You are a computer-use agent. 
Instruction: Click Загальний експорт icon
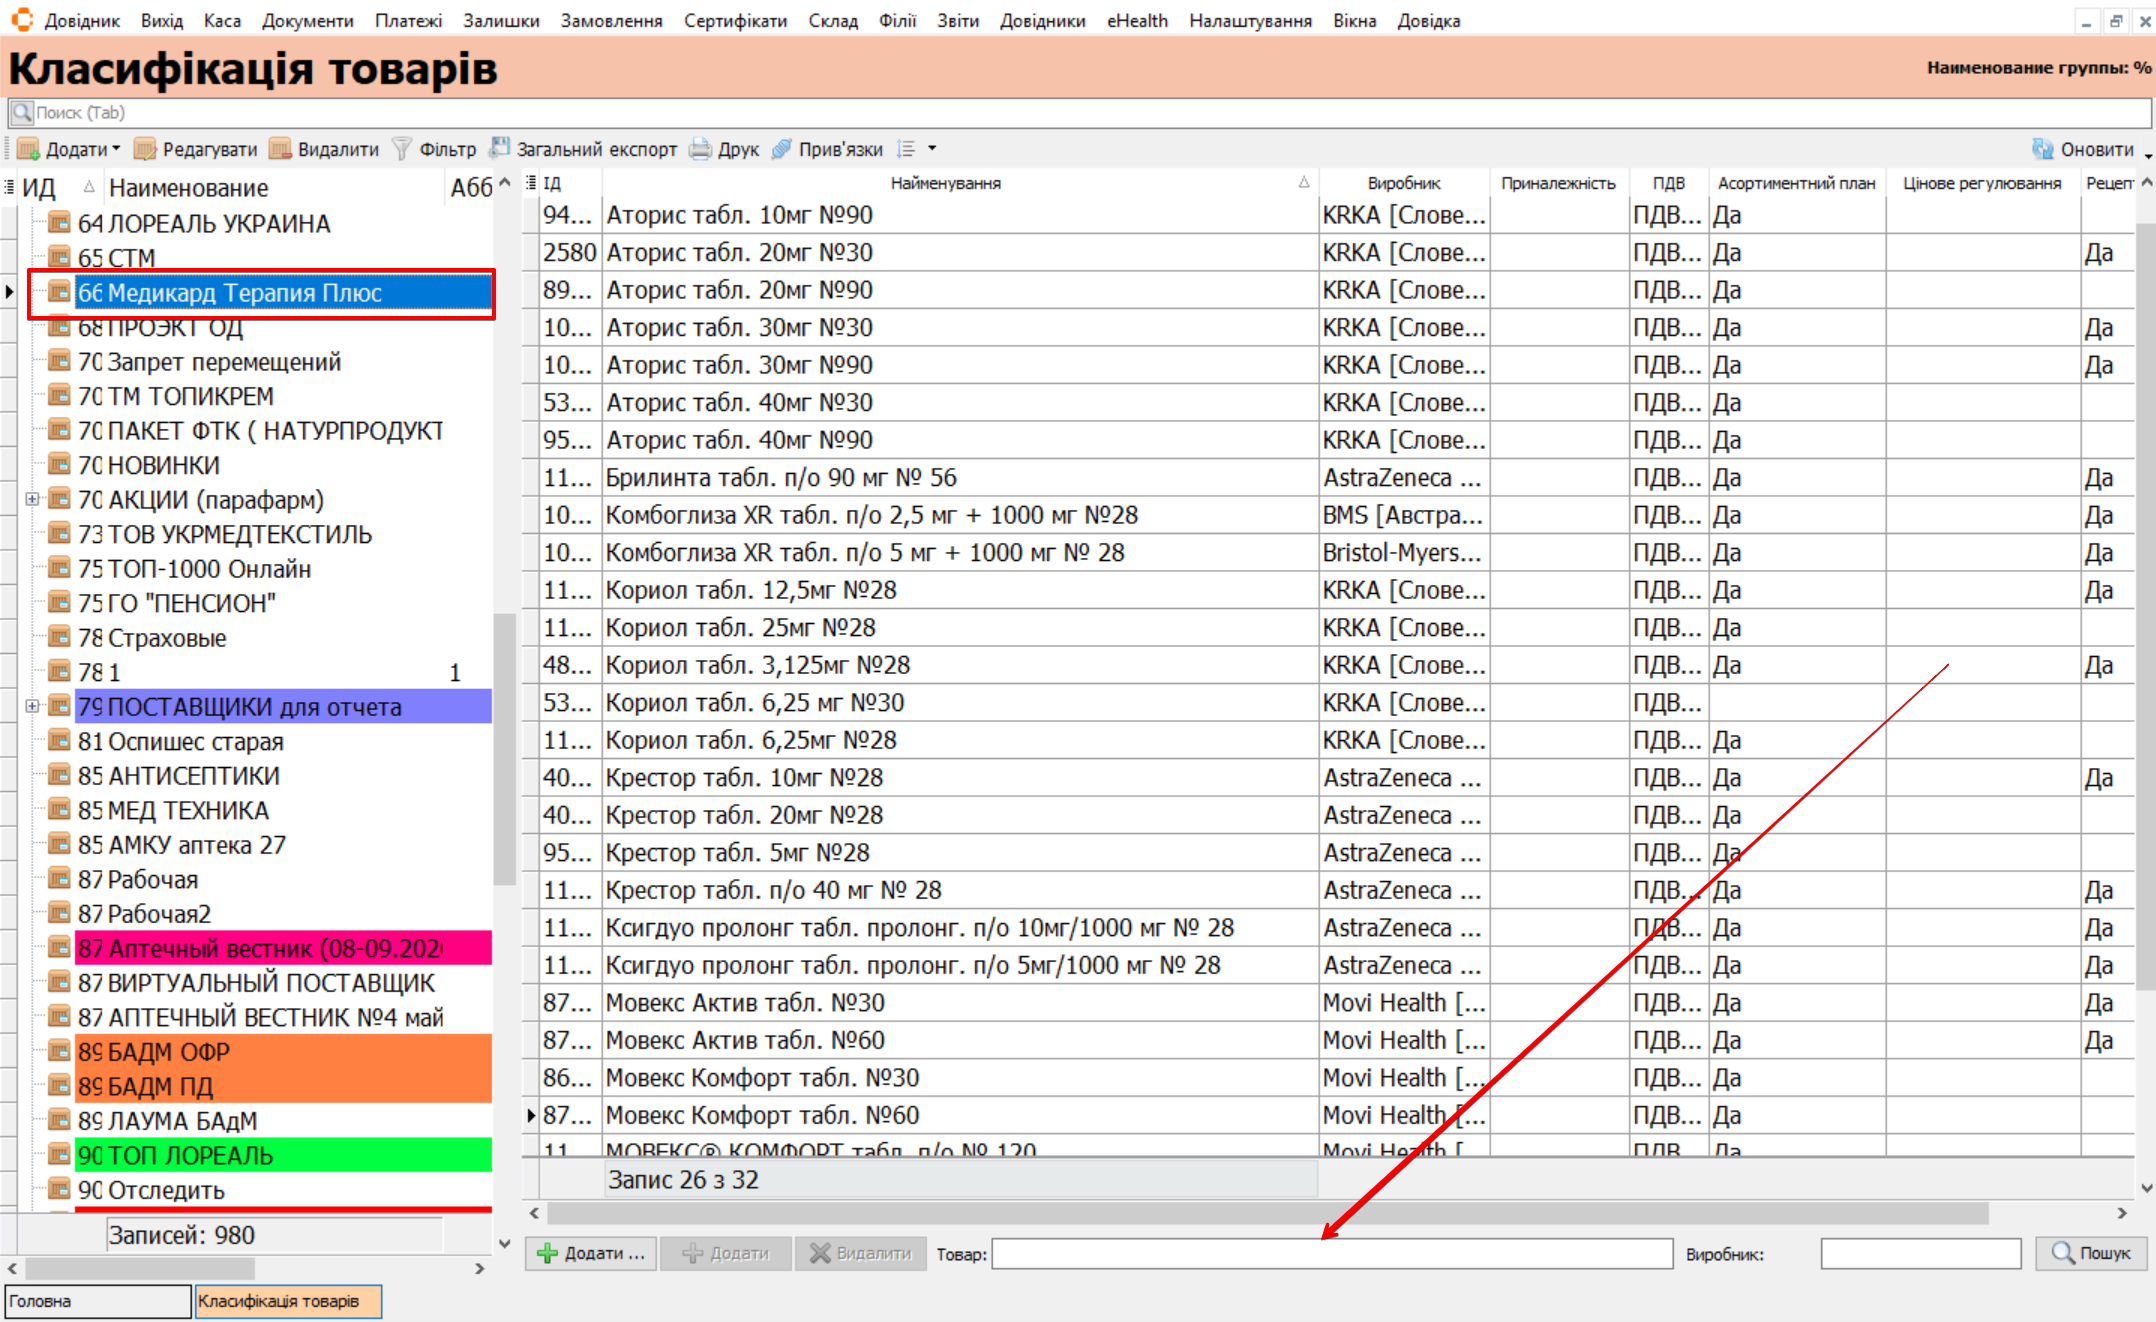tap(500, 148)
